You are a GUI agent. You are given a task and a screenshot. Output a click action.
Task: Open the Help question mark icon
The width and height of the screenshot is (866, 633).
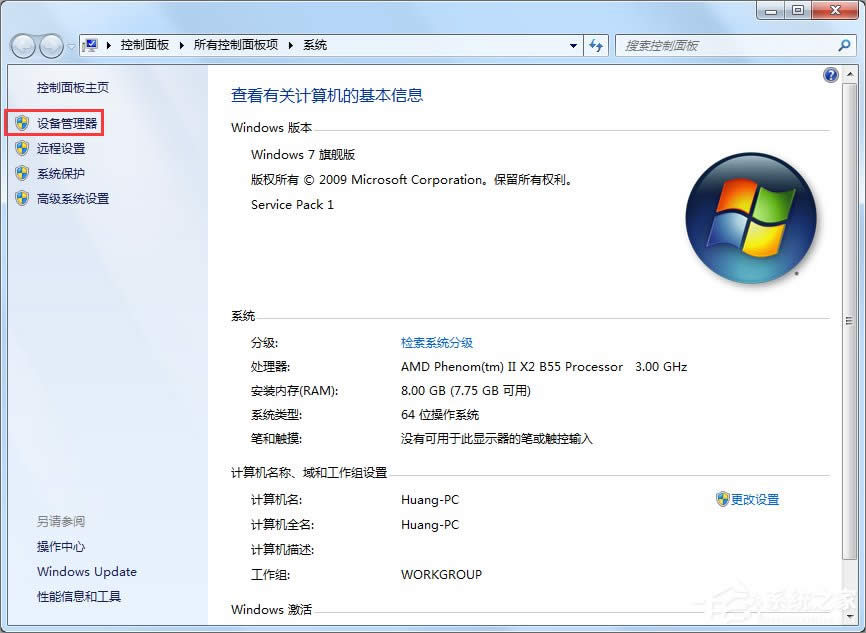tap(831, 75)
